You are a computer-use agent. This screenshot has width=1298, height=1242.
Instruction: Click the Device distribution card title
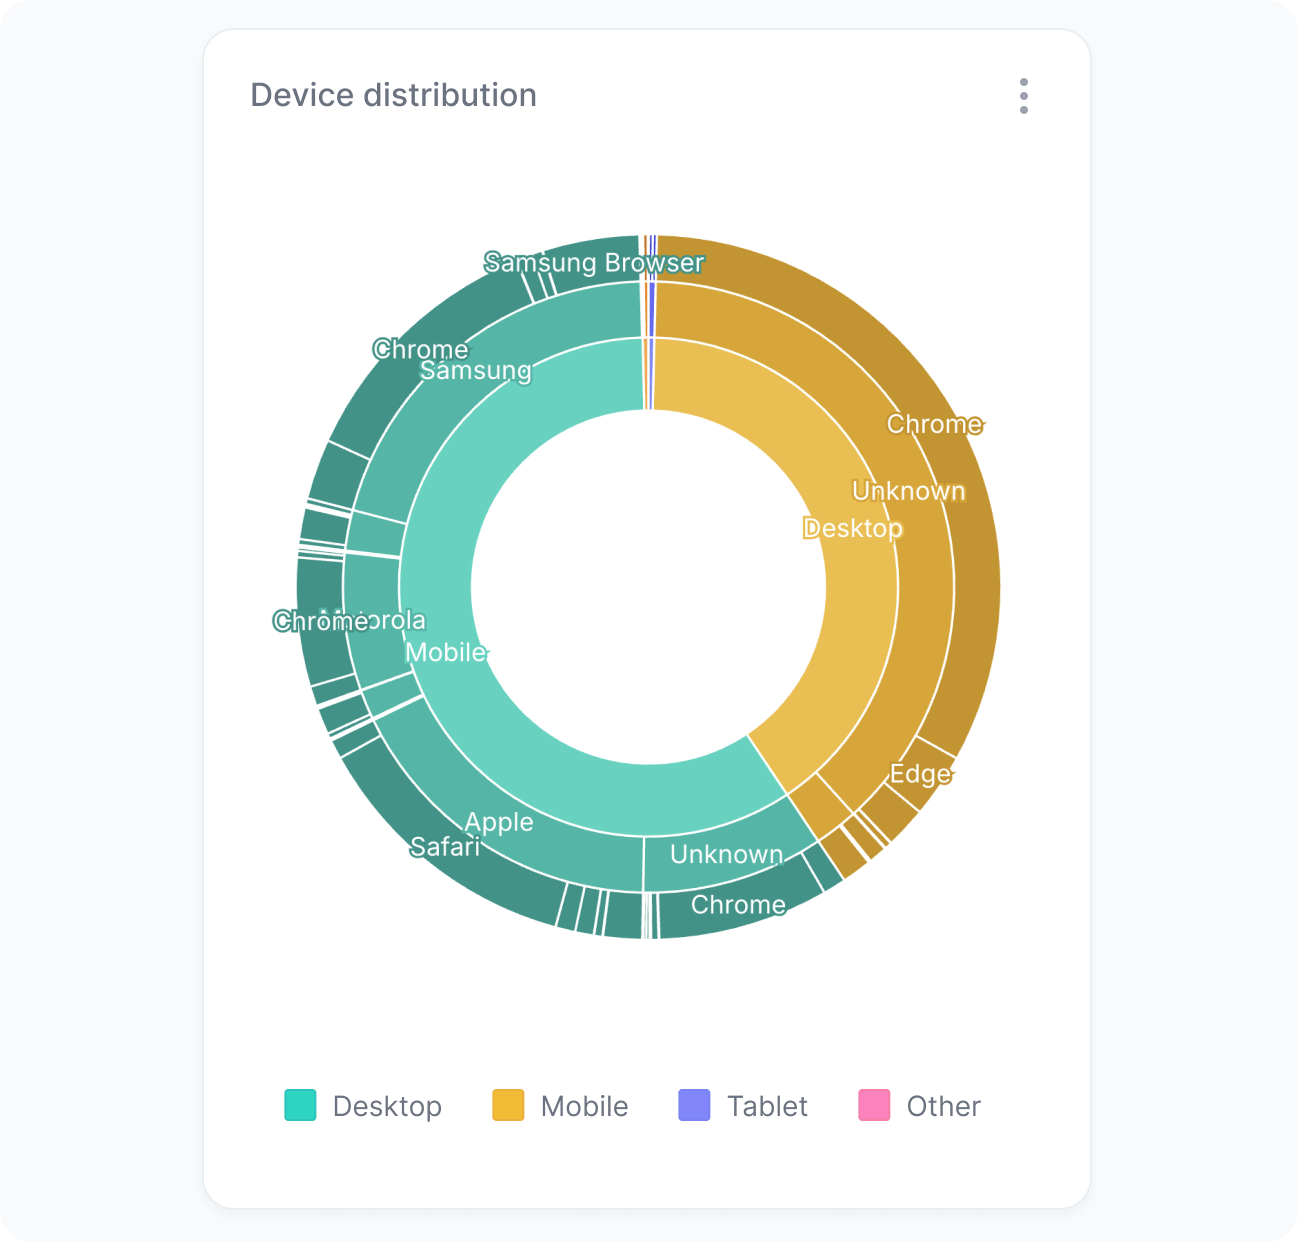click(394, 95)
